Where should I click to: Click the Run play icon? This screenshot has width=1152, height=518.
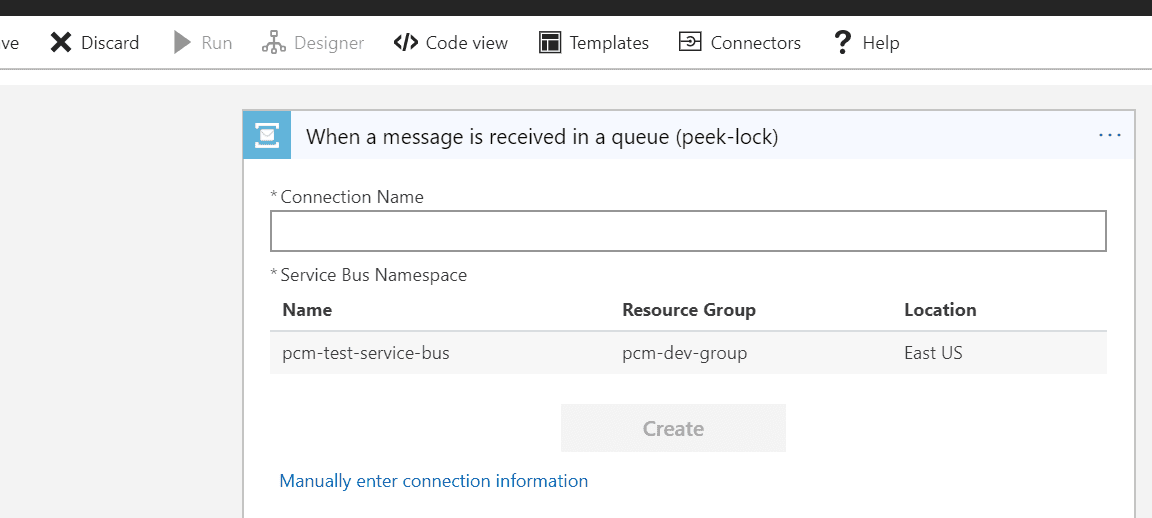coord(181,43)
